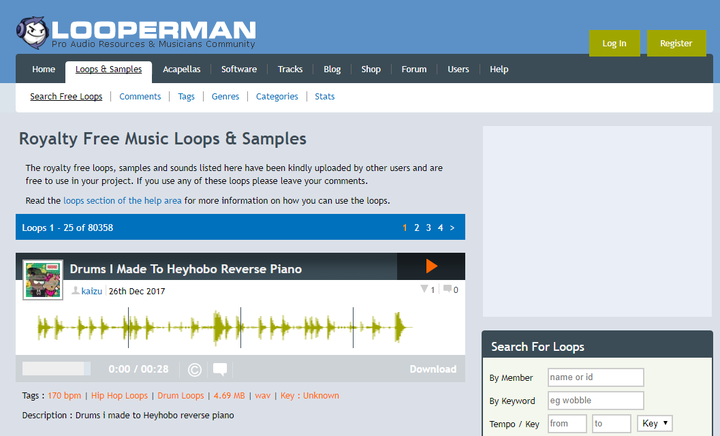Screen dimensions: 720x436
Task: Open the Categories sub-tab
Action: tap(277, 96)
